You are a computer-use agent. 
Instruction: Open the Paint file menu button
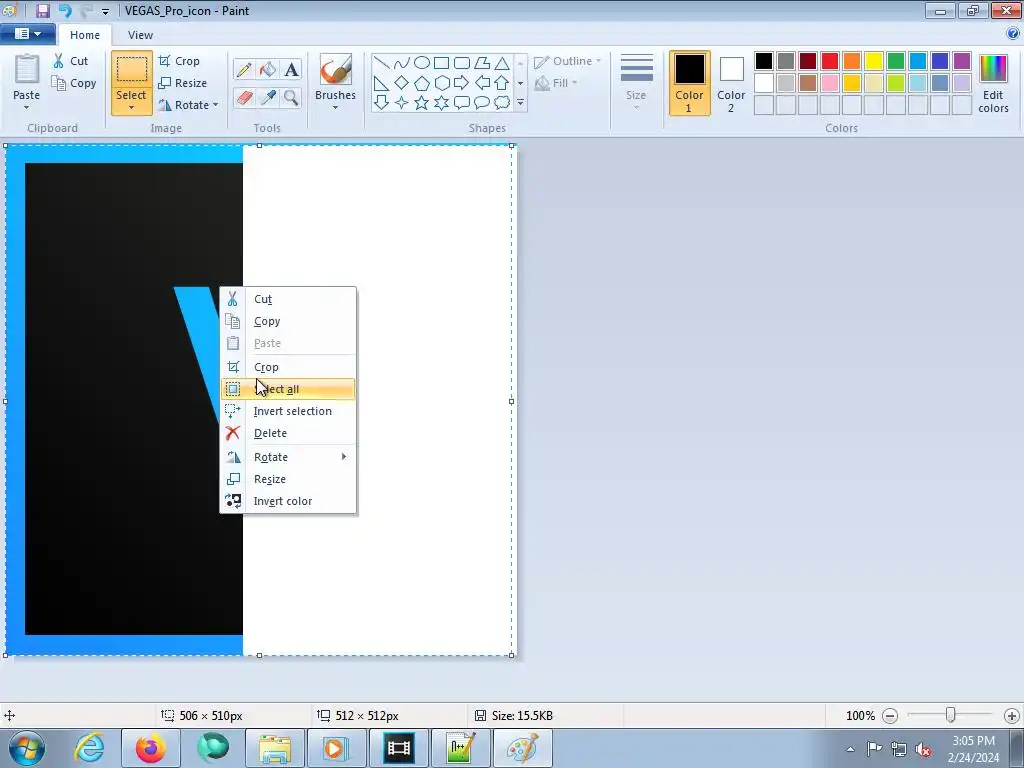click(x=27, y=34)
